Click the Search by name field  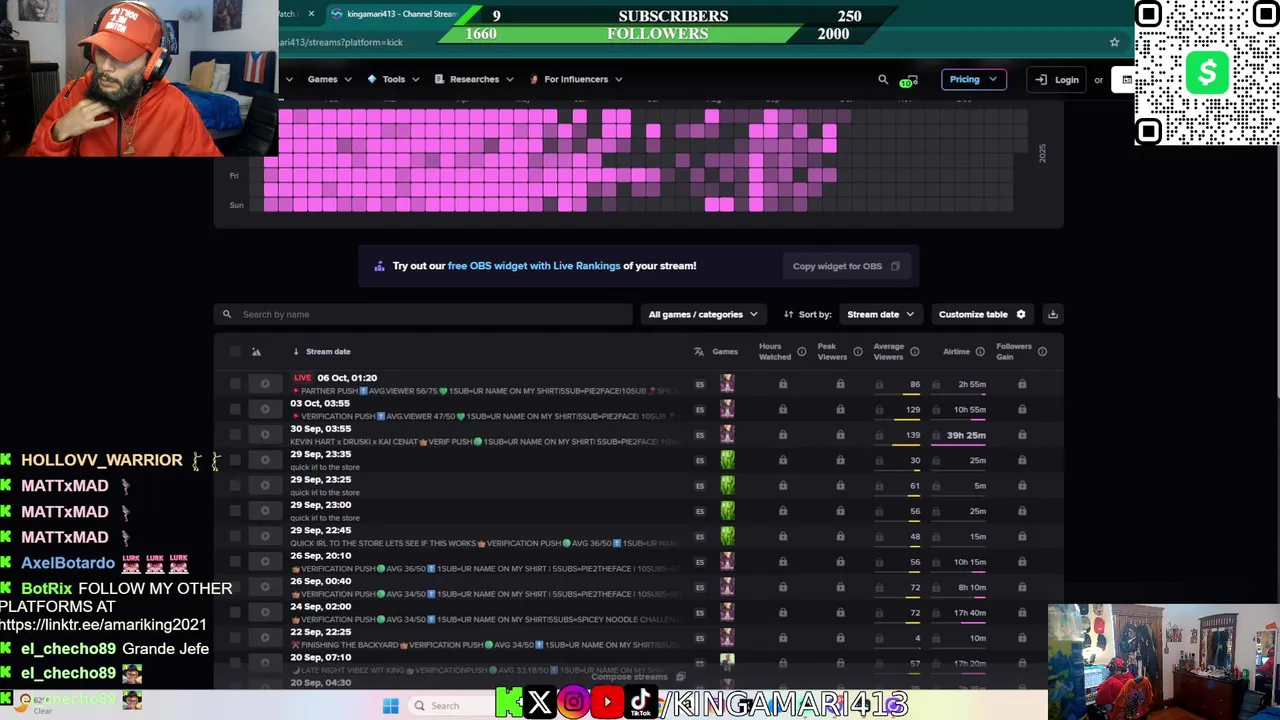tap(423, 314)
